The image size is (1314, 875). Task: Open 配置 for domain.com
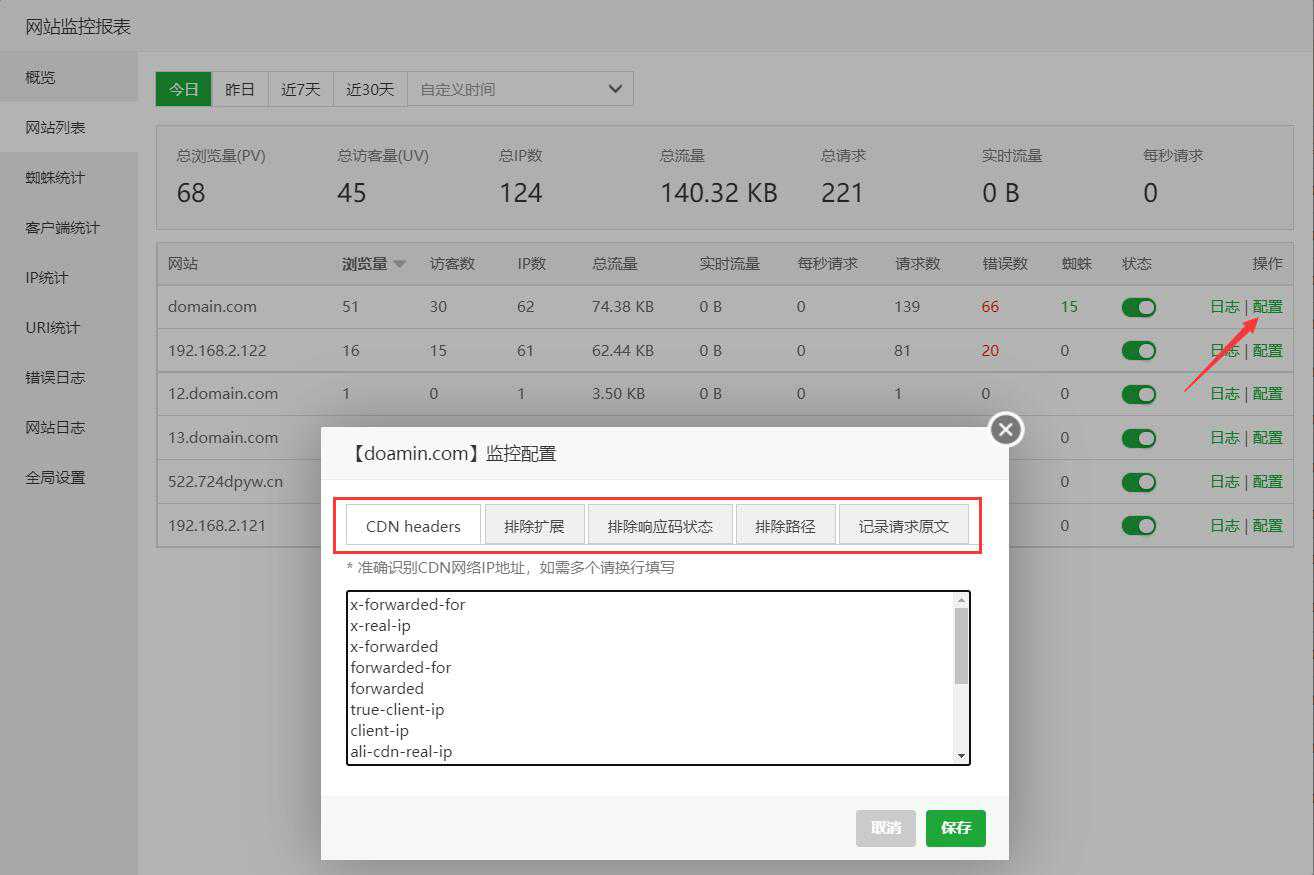[1268, 307]
